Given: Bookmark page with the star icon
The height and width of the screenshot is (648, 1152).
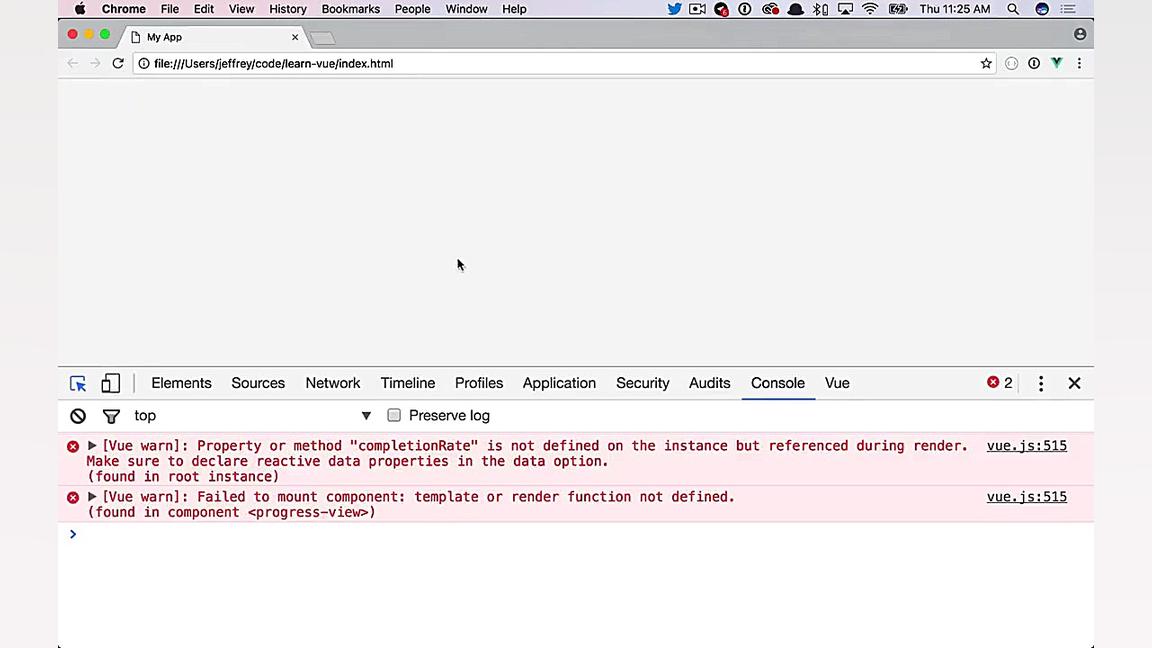Looking at the screenshot, I should 986,64.
